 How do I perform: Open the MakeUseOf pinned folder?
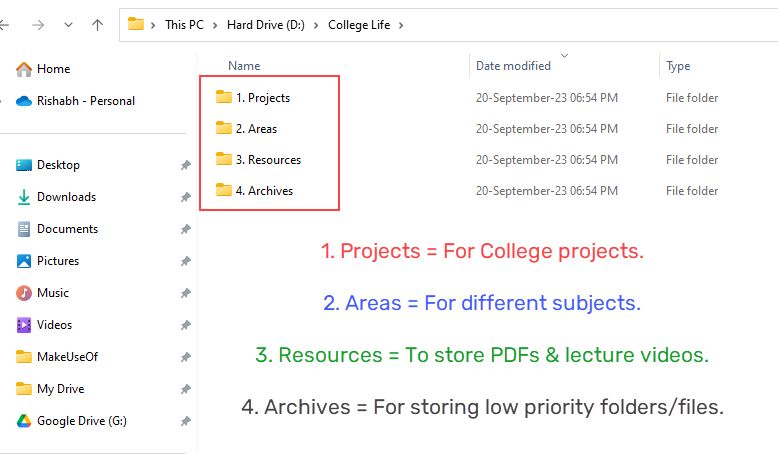pyautogui.click(x=66, y=357)
